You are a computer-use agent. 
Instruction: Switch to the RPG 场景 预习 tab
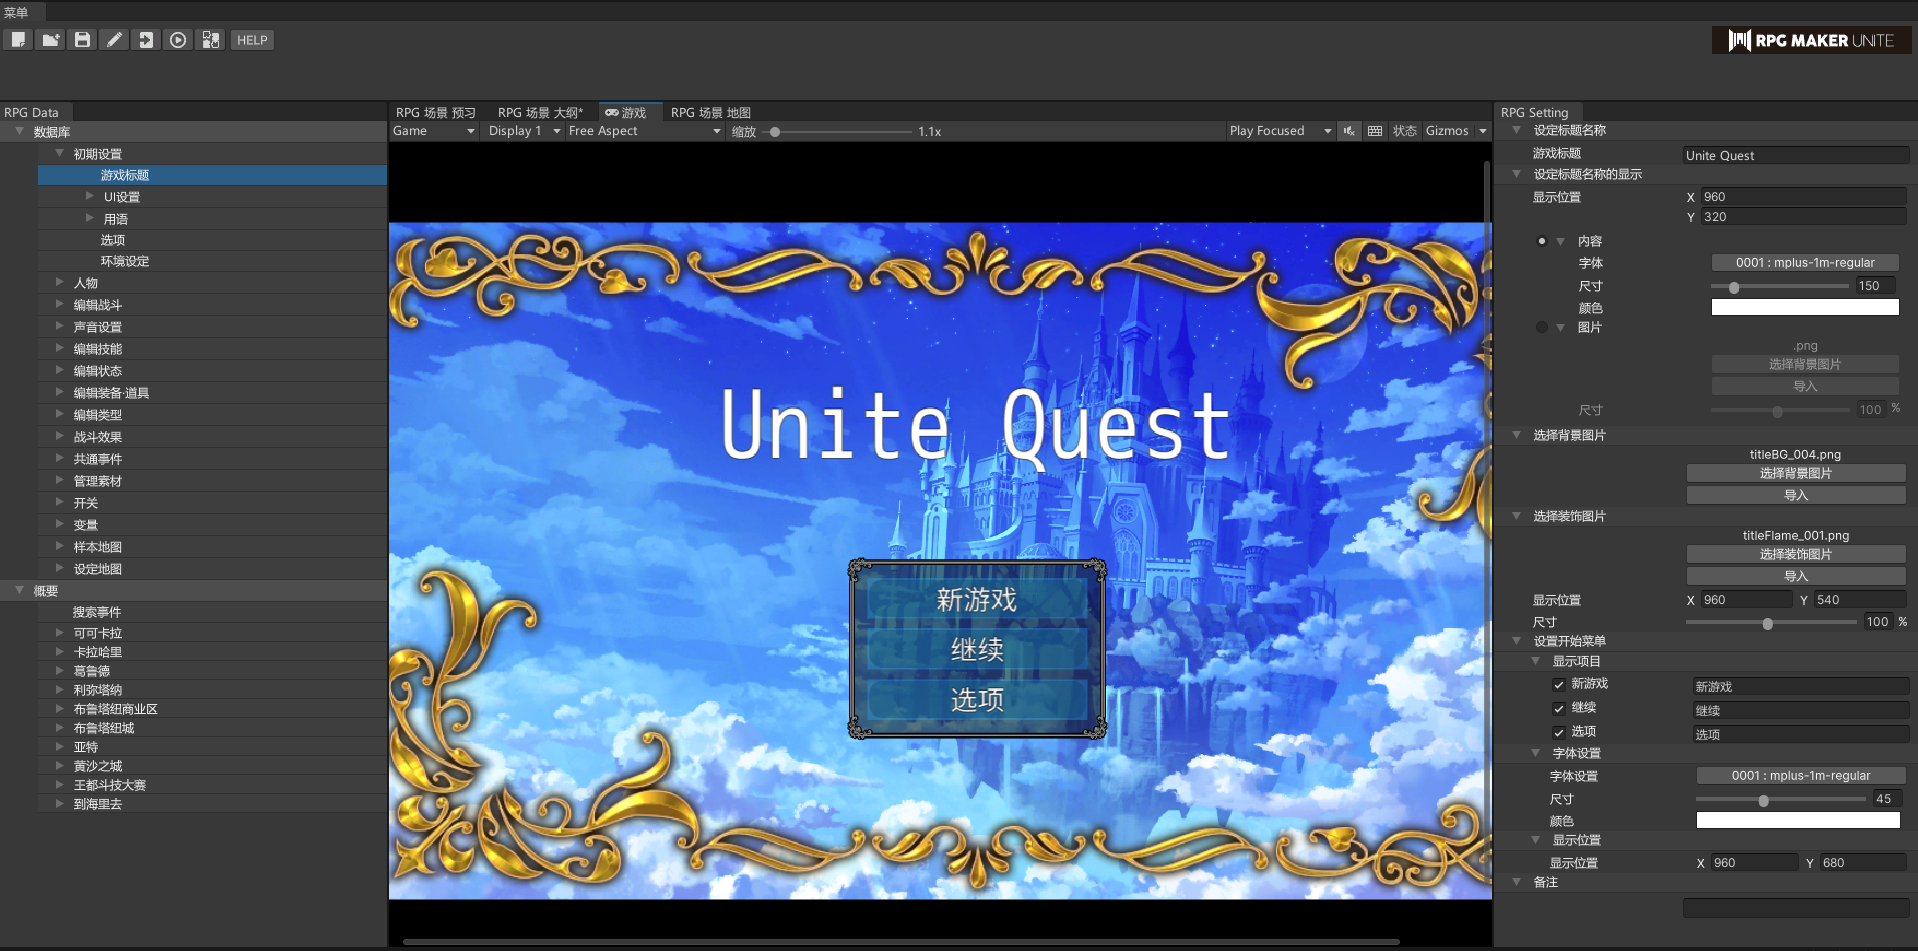436,113
